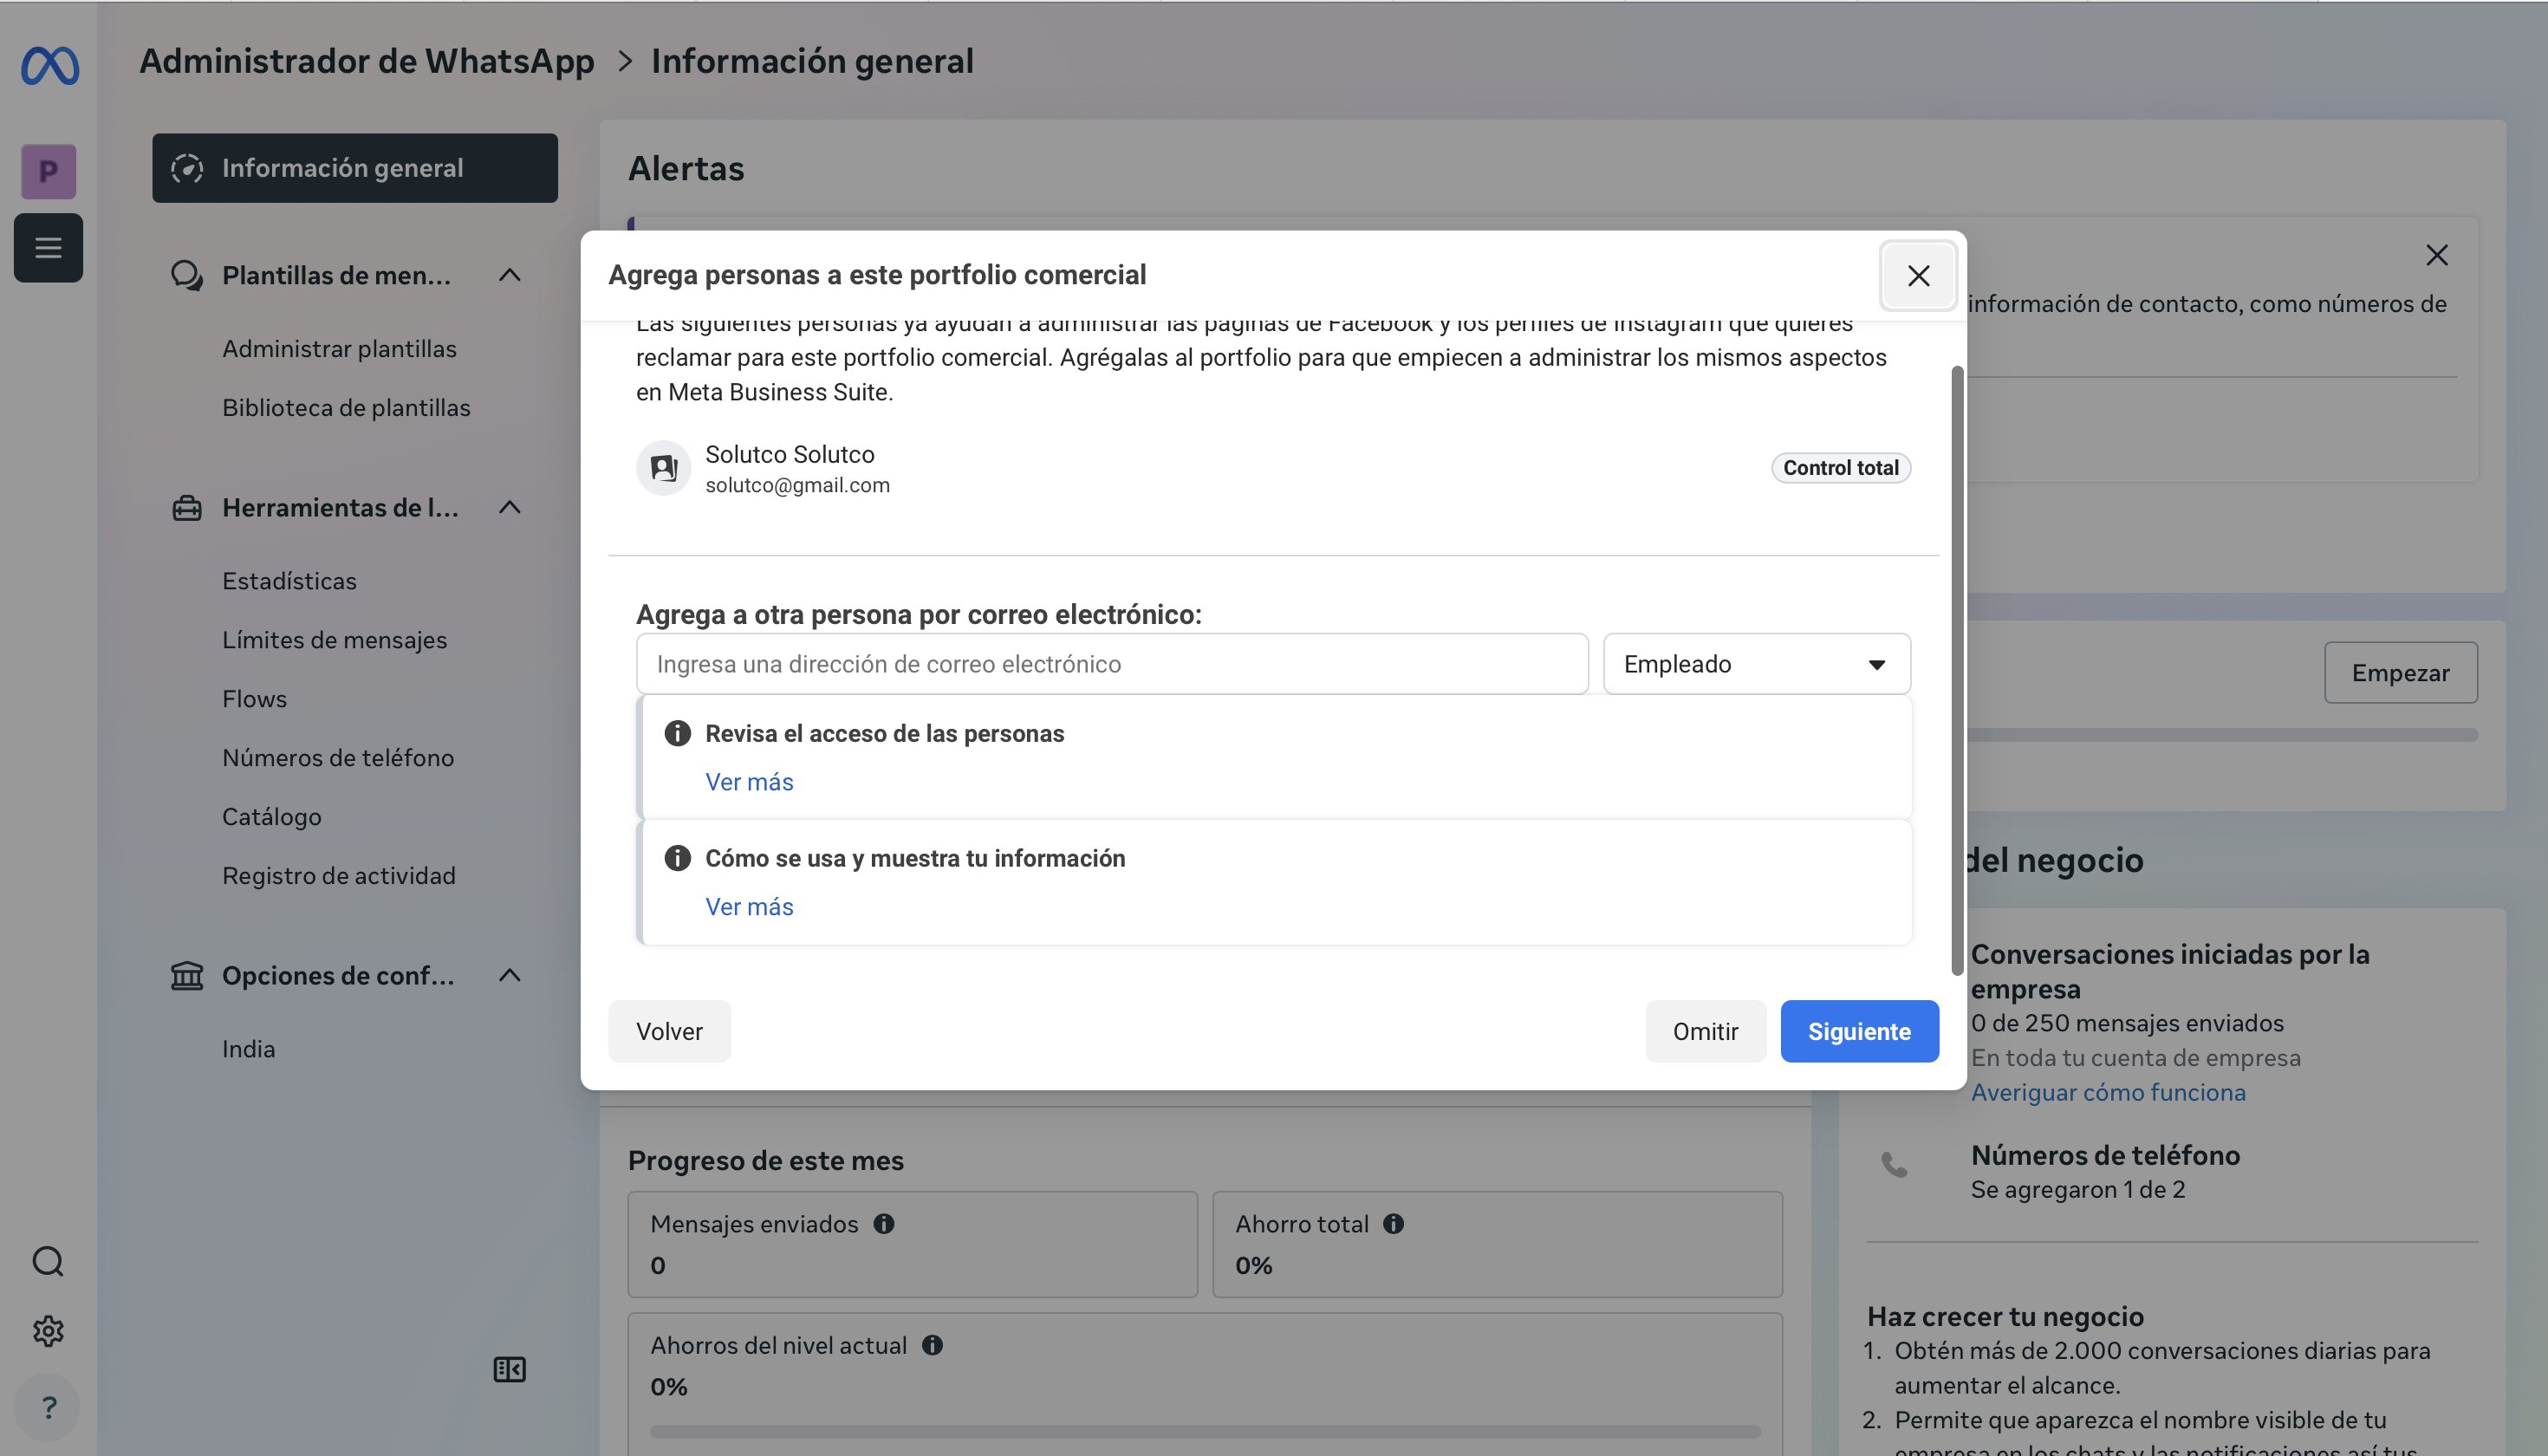Click the Empezar button
This screenshot has width=2548, height=1456.
pyautogui.click(x=2400, y=672)
